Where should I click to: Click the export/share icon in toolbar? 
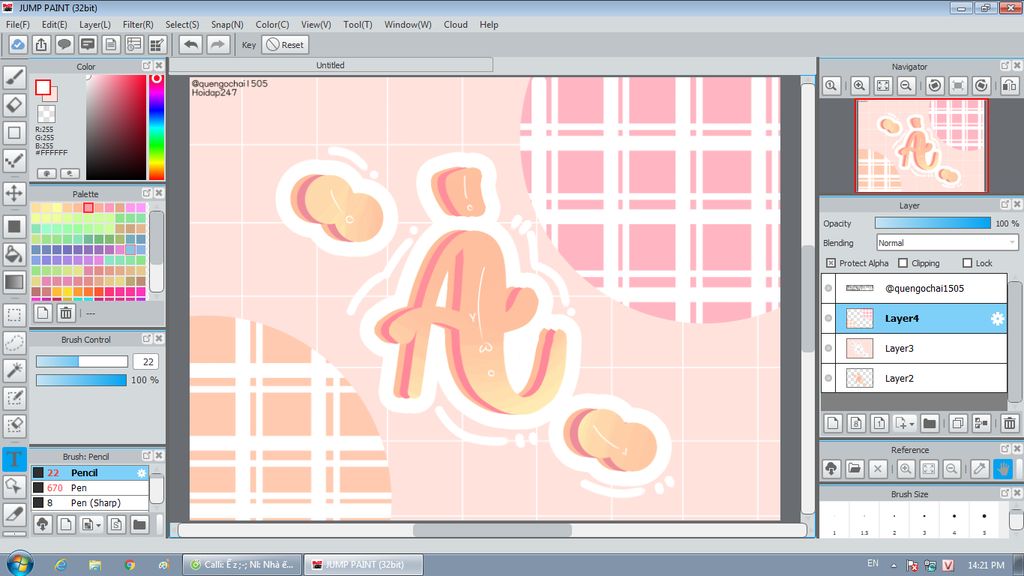41,44
